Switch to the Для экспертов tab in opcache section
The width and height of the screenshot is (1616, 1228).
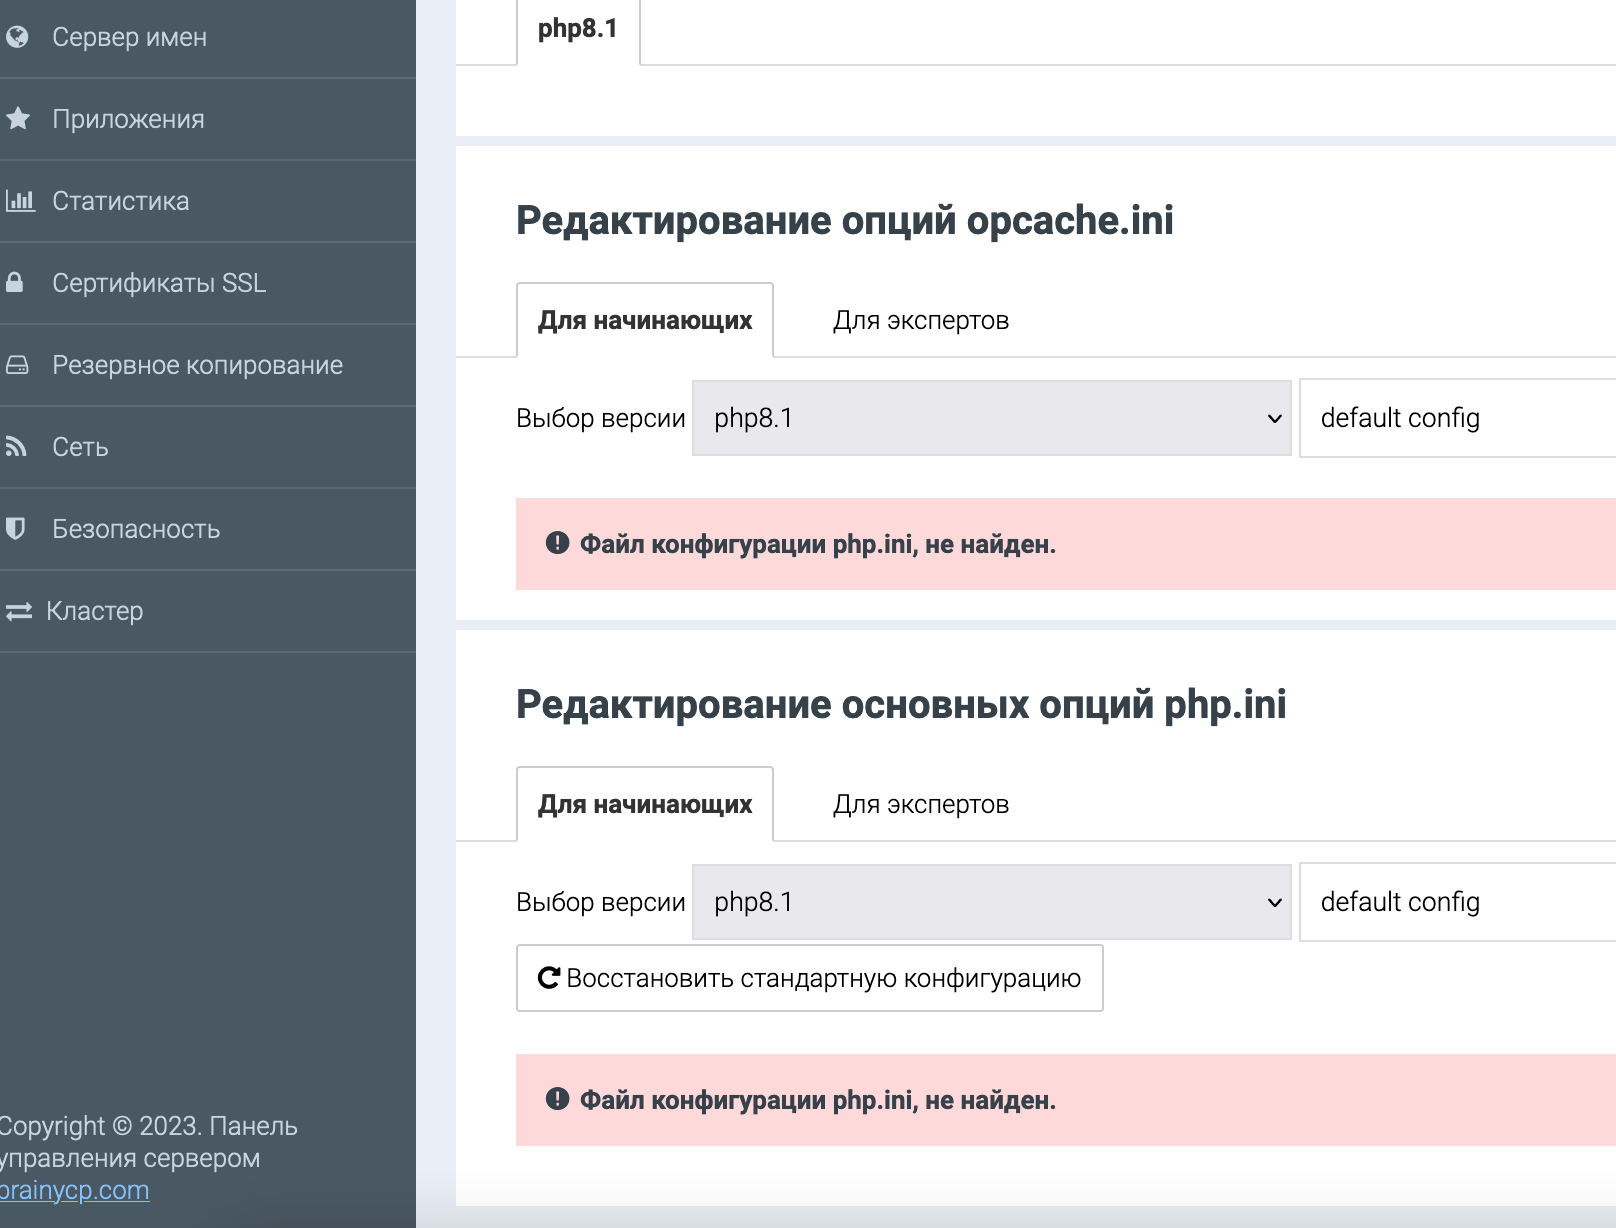921,320
